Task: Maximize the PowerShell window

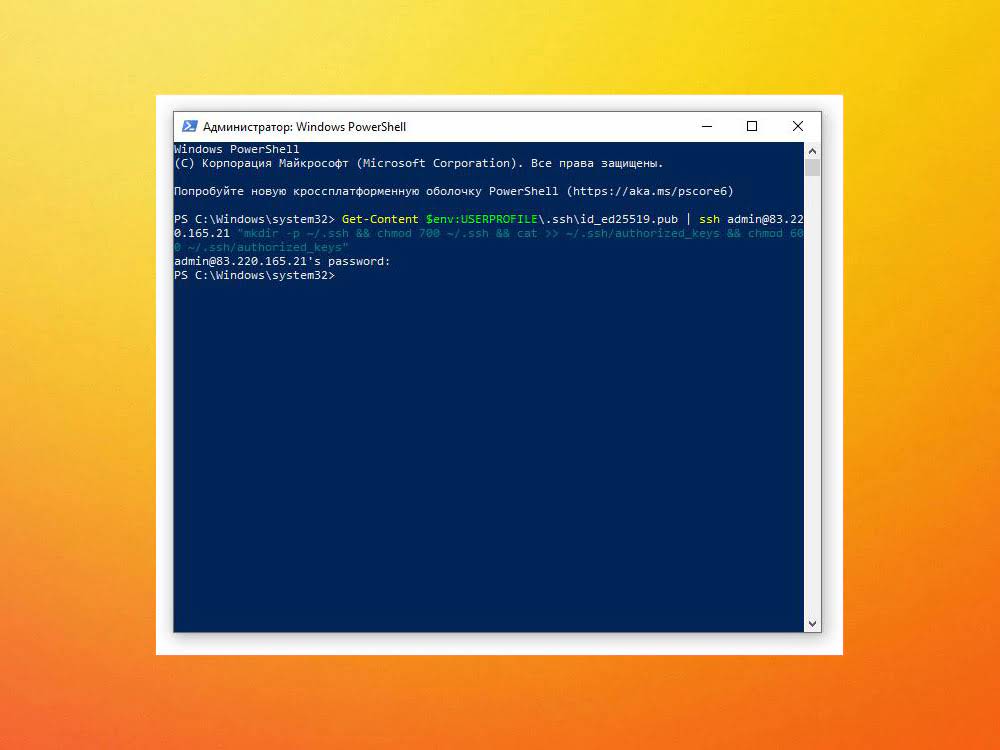Action: coord(752,126)
